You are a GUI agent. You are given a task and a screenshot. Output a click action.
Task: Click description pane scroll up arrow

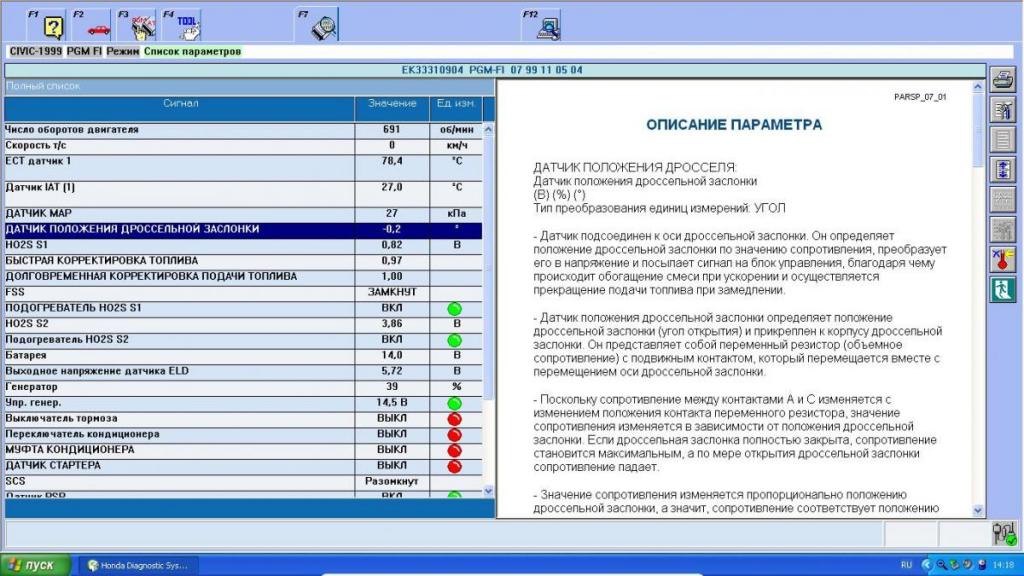tap(978, 86)
